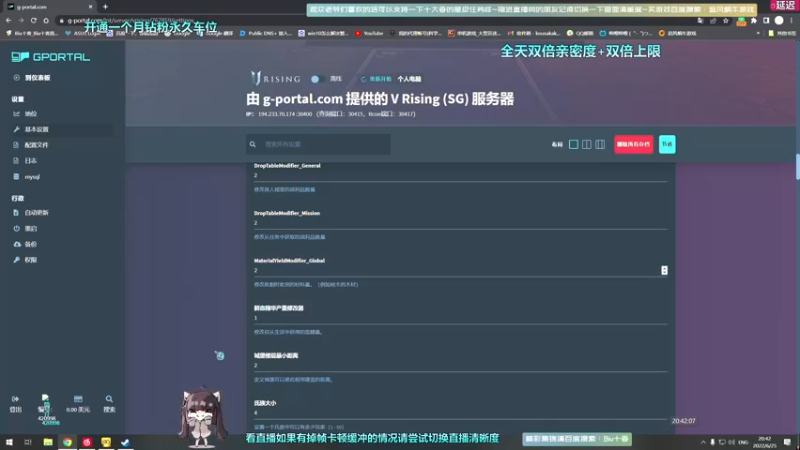The width and height of the screenshot is (800, 450).
Task: Click the red delete all saves button
Action: [x=633, y=144]
